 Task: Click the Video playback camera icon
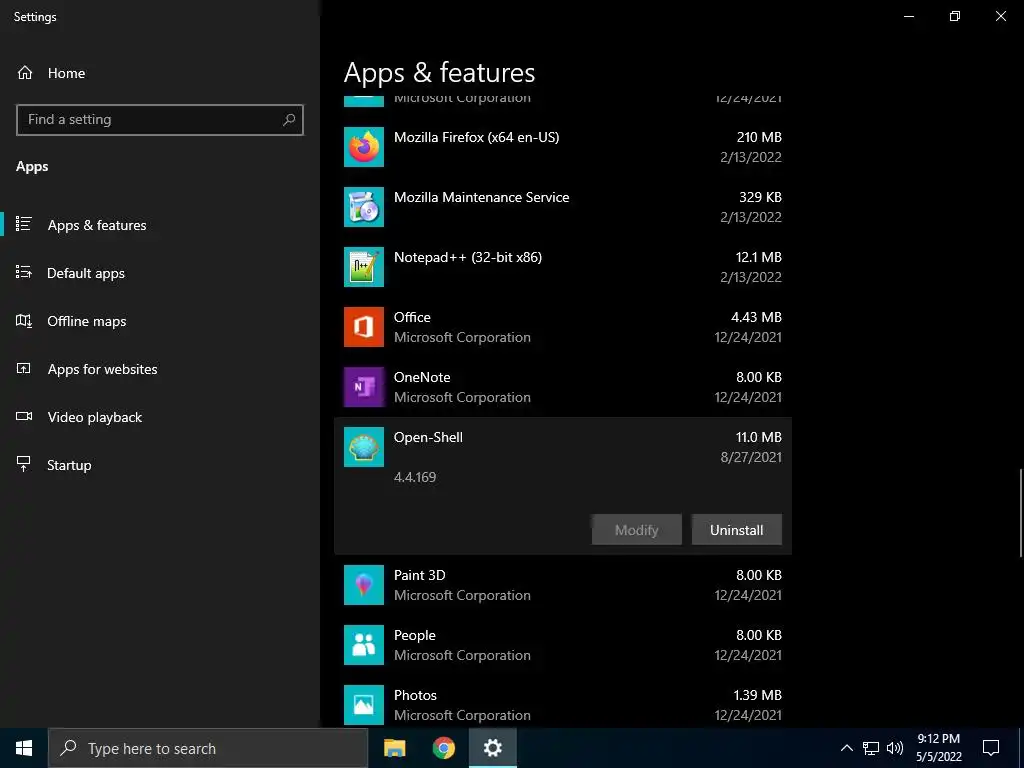coord(24,416)
